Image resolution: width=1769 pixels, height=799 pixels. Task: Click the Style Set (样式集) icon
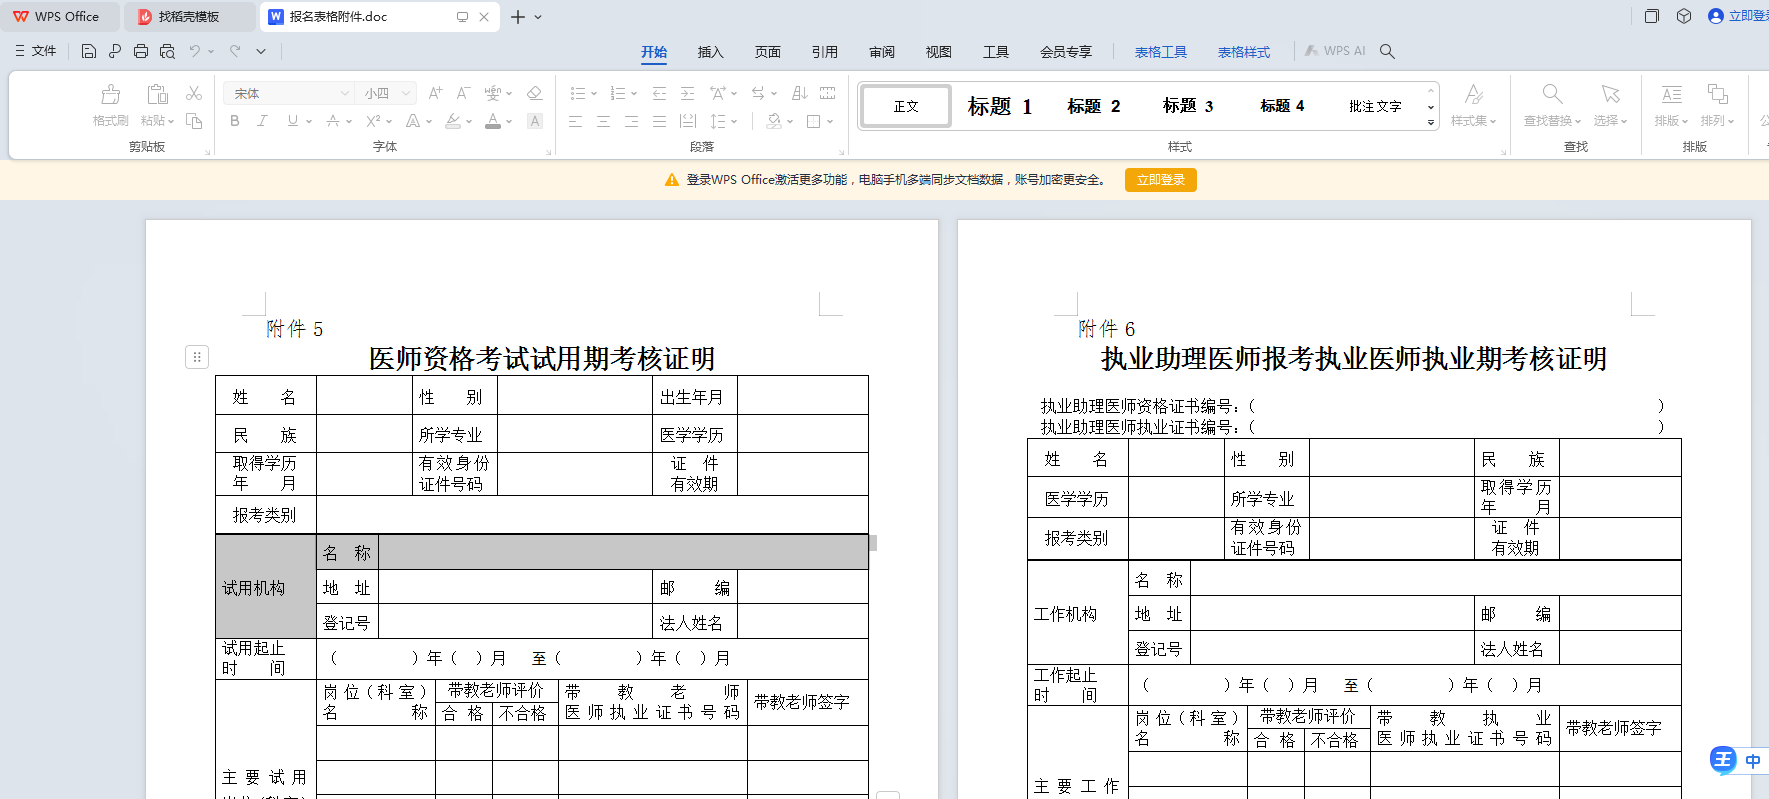(1474, 94)
